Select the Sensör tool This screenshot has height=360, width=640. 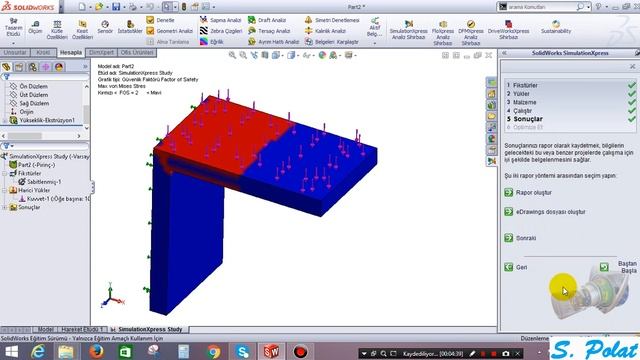coord(105,27)
